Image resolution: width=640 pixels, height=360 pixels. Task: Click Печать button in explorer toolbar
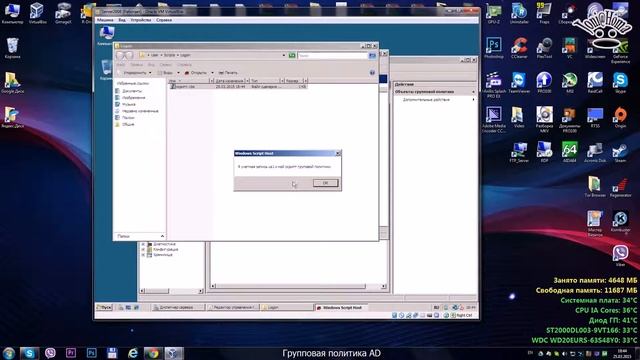pyautogui.click(x=228, y=73)
